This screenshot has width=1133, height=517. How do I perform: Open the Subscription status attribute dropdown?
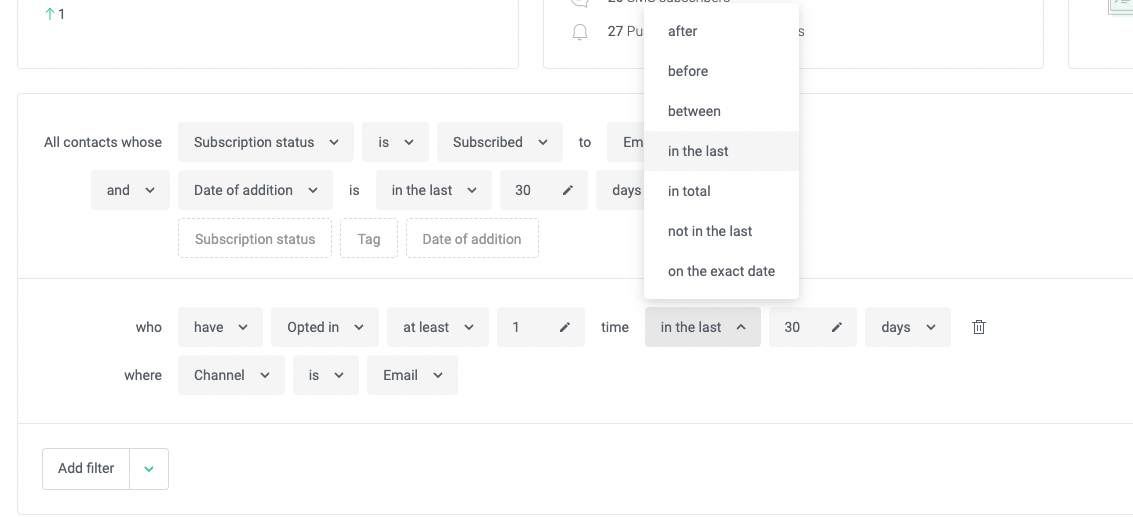pos(266,142)
